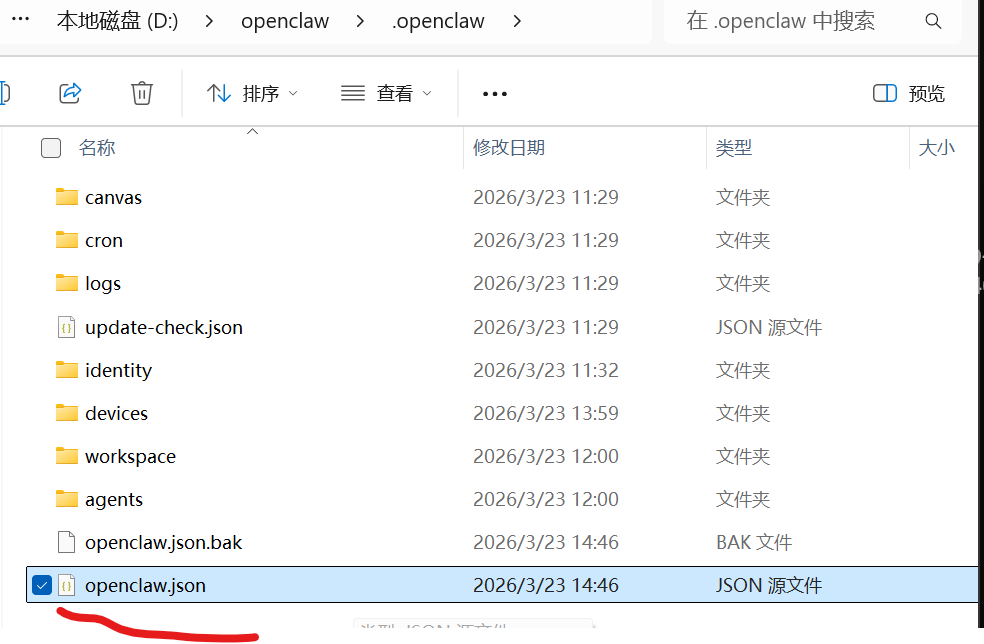Toggle the select-all checkbox in header
Screen dimensions: 984x644
(51, 148)
